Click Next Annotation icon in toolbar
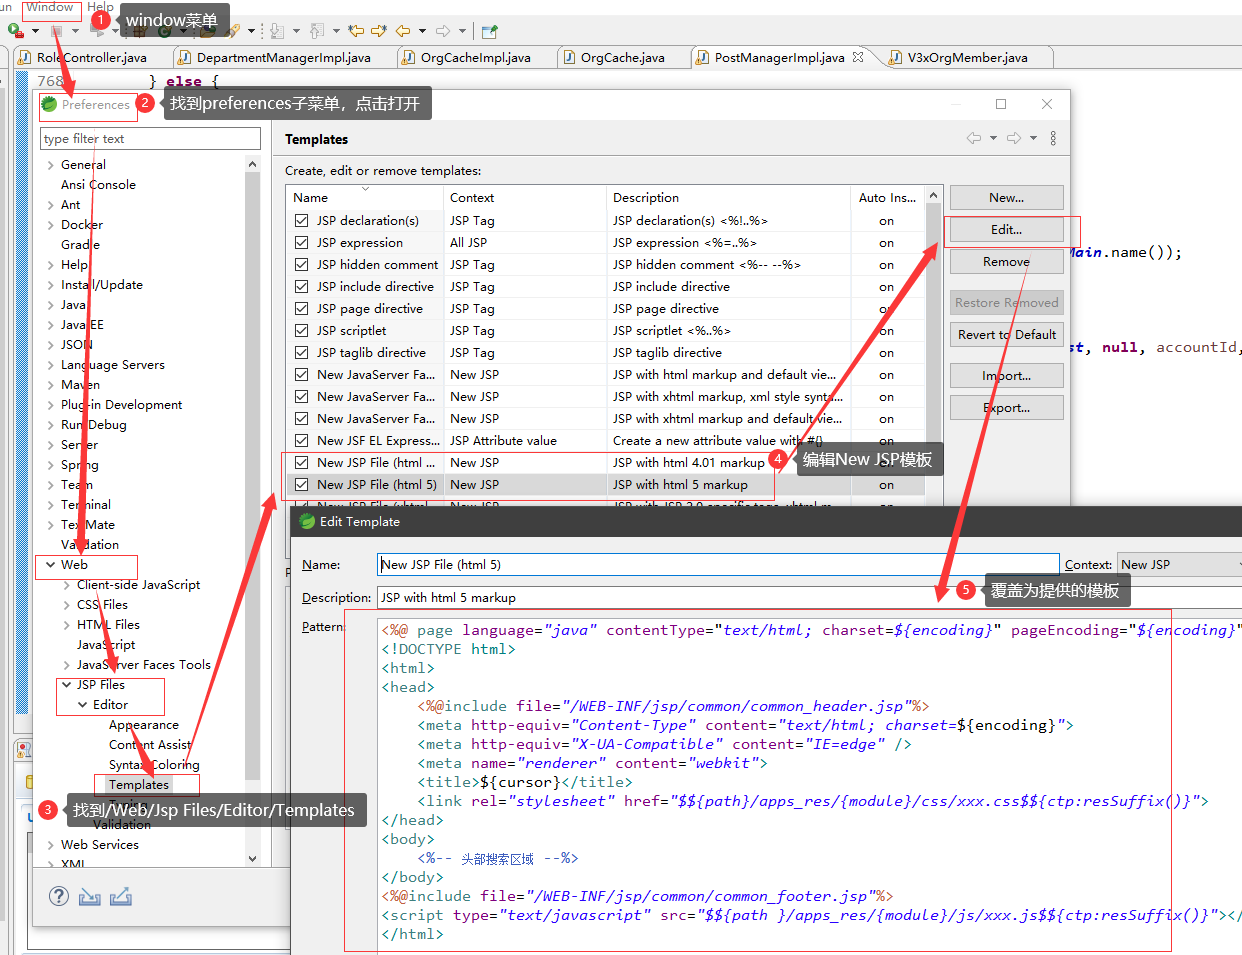 278,31
